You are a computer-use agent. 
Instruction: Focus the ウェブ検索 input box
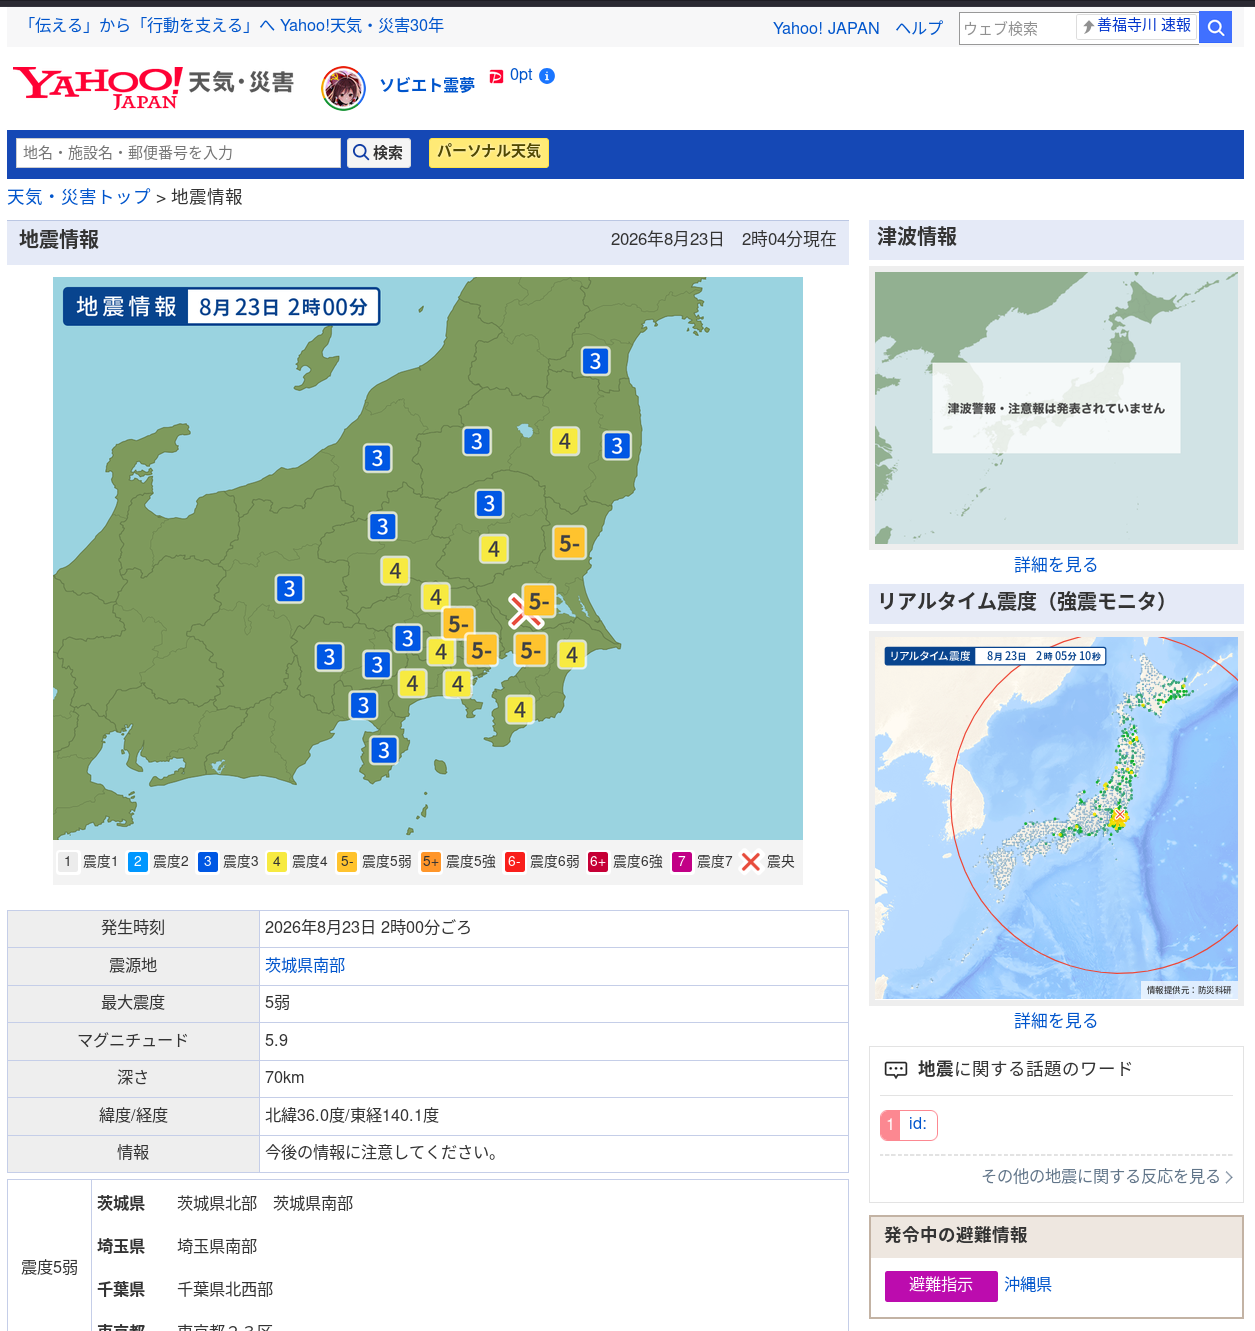coord(1017,28)
